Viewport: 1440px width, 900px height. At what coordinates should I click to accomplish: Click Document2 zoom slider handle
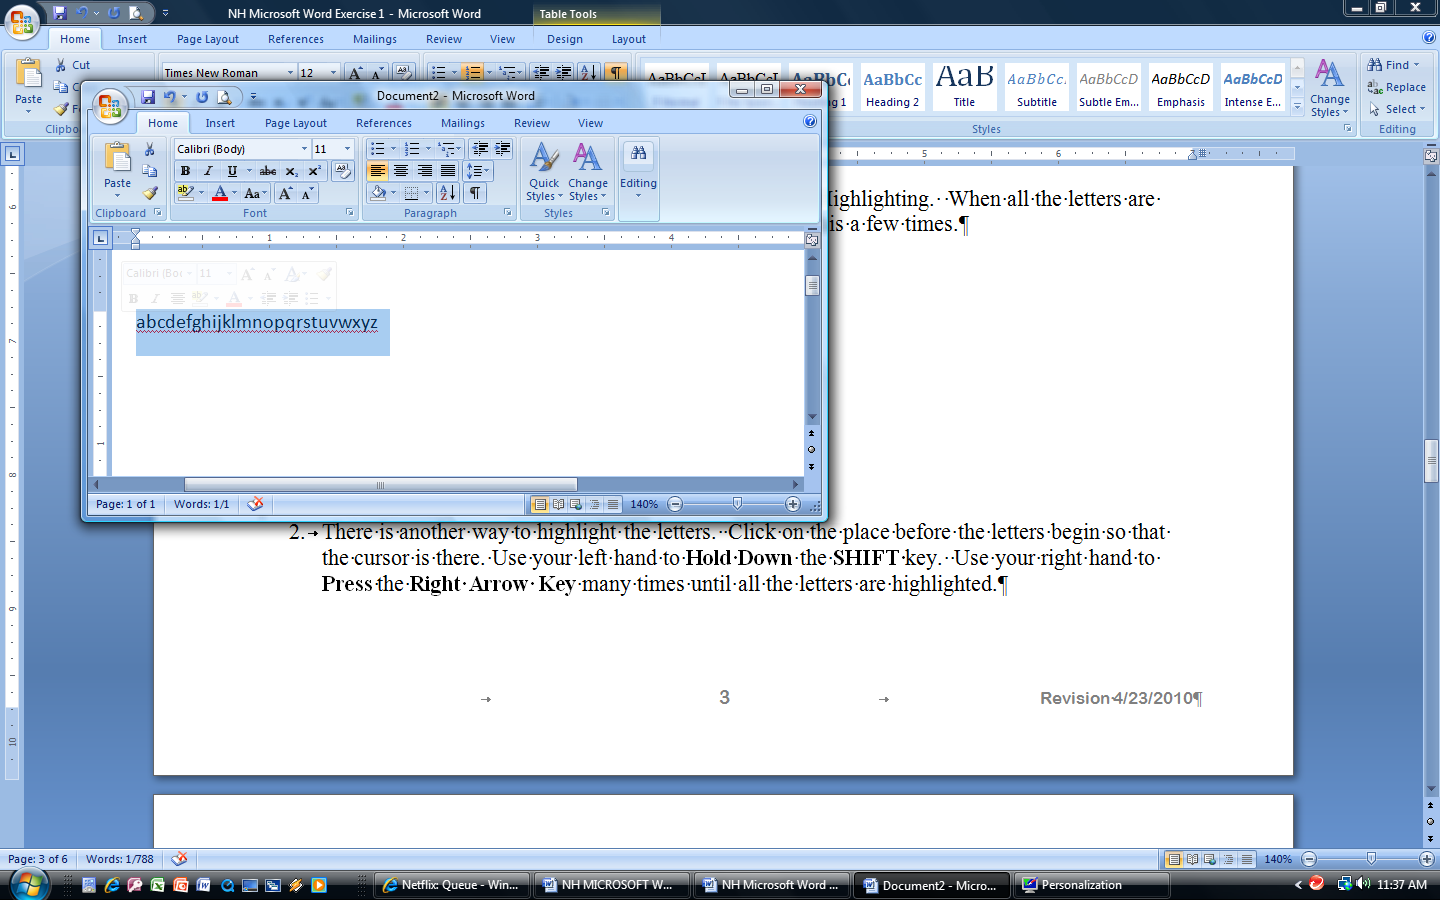pyautogui.click(x=737, y=504)
